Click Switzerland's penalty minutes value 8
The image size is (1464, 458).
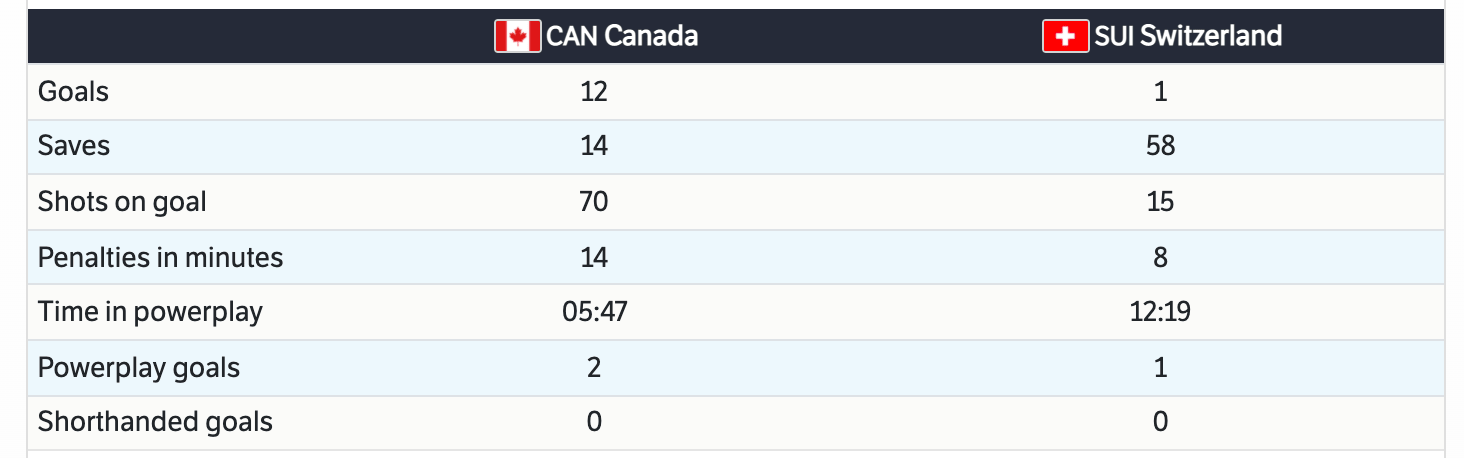pos(1160,258)
